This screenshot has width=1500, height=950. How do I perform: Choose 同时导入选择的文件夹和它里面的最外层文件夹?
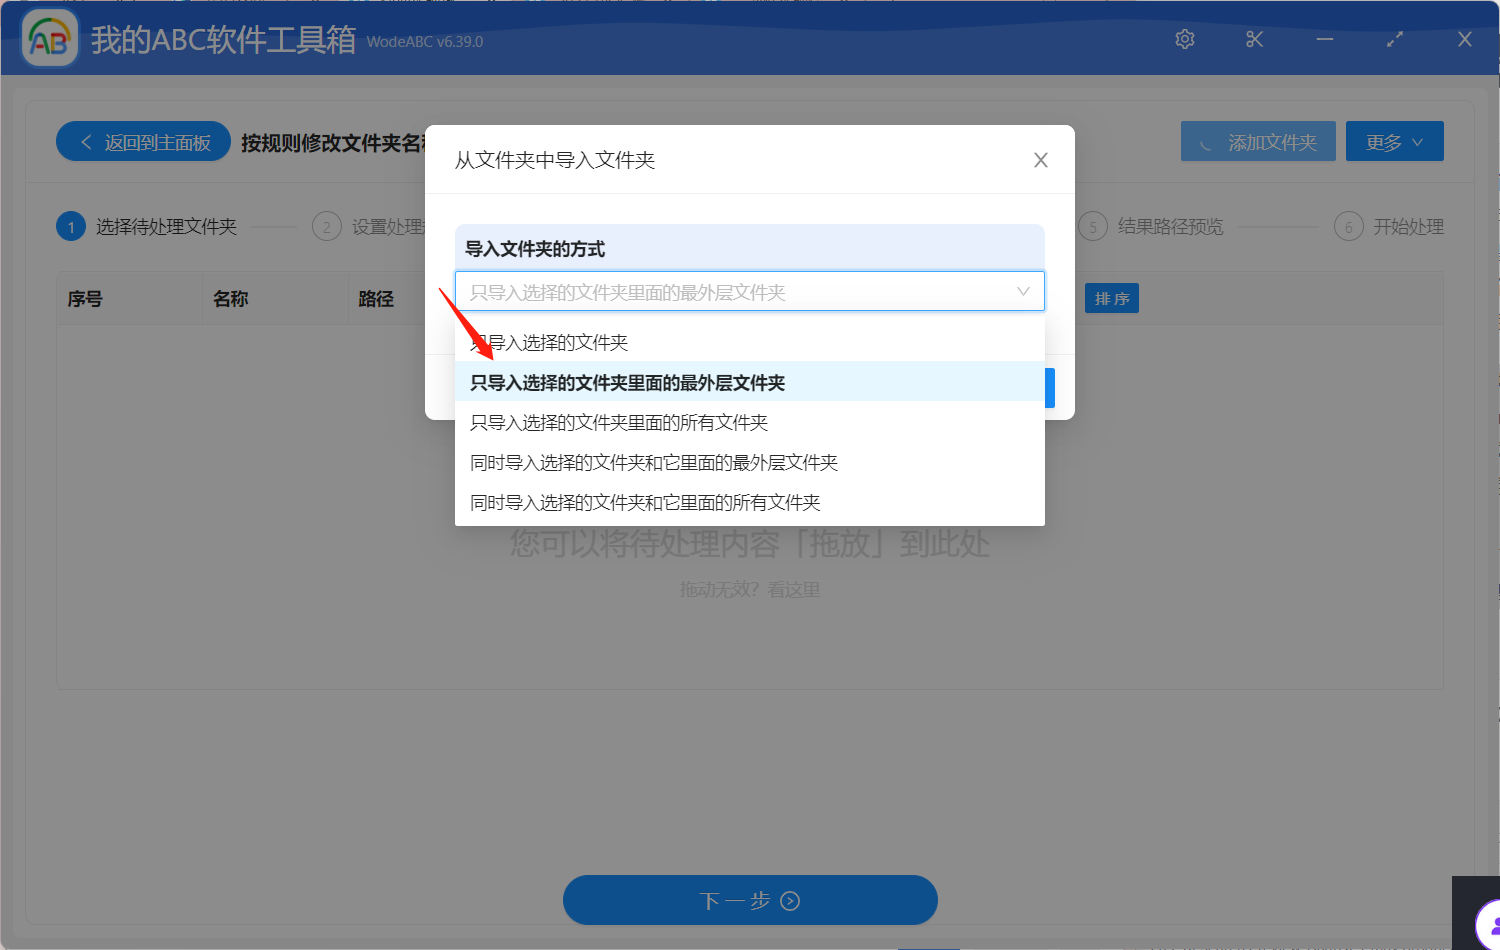pyautogui.click(x=655, y=462)
